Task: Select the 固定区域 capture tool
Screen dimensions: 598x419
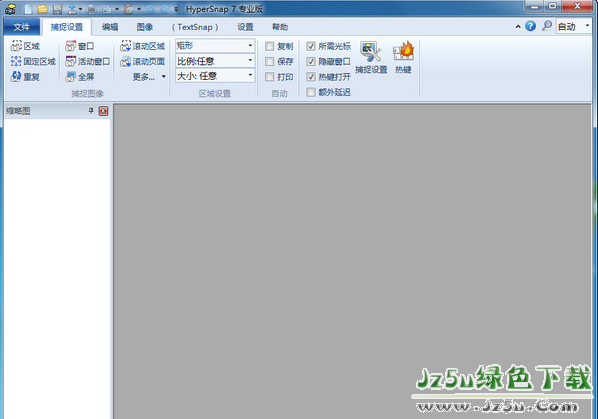Action: (33, 61)
